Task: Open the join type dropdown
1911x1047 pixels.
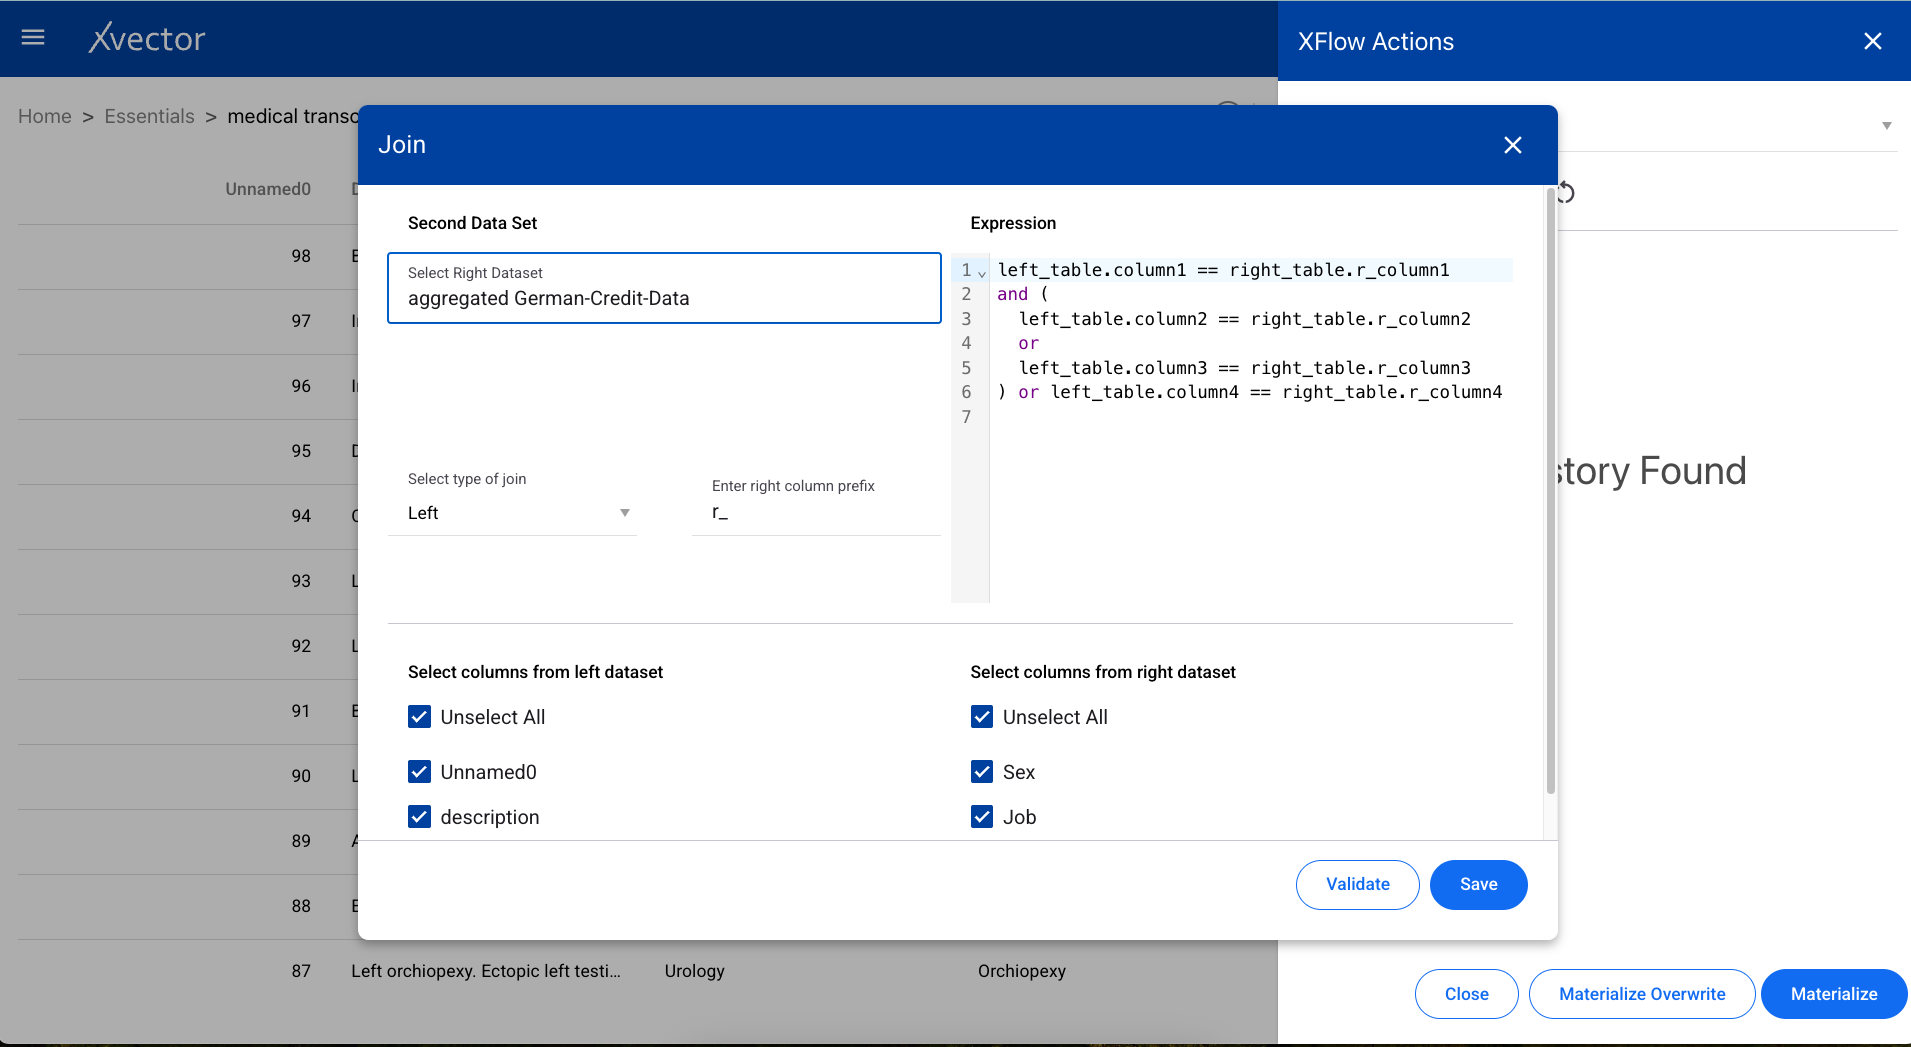Action: click(x=512, y=513)
